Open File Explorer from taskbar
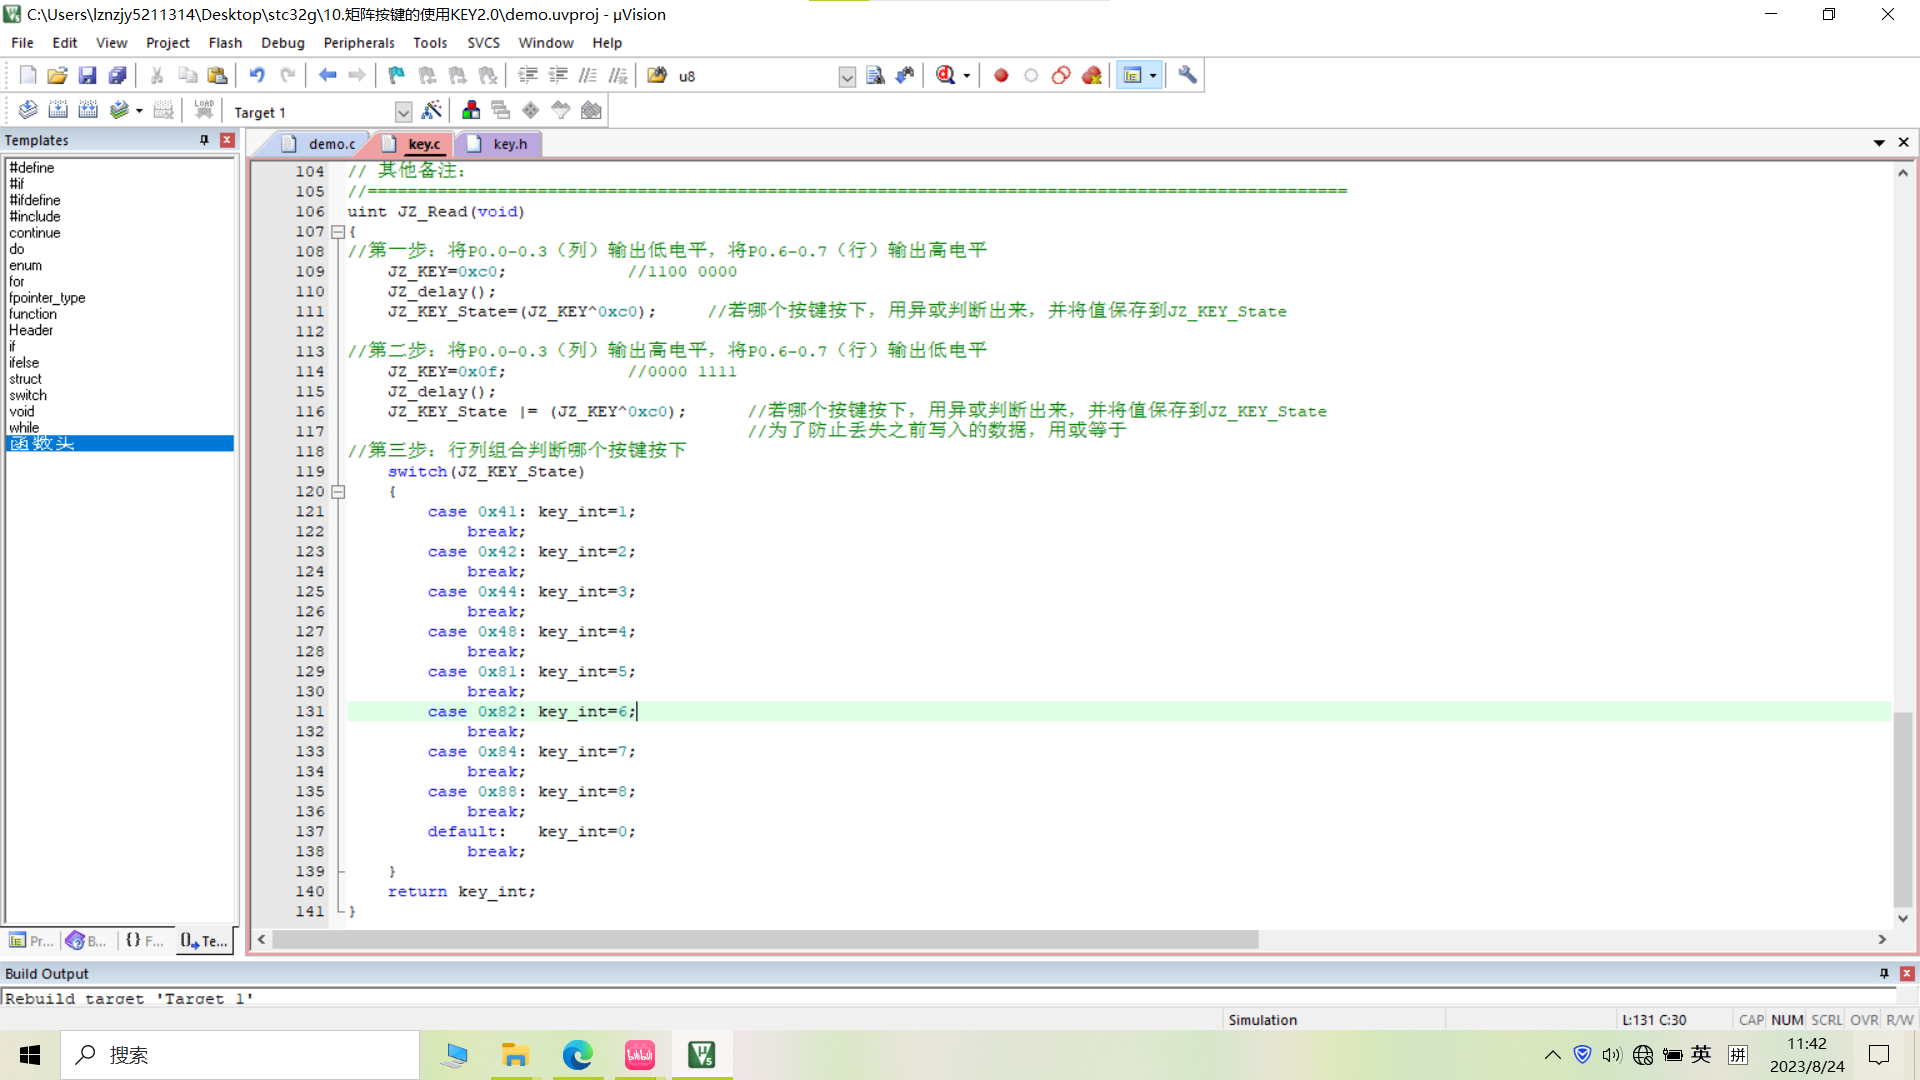1920x1080 pixels. tap(515, 1055)
